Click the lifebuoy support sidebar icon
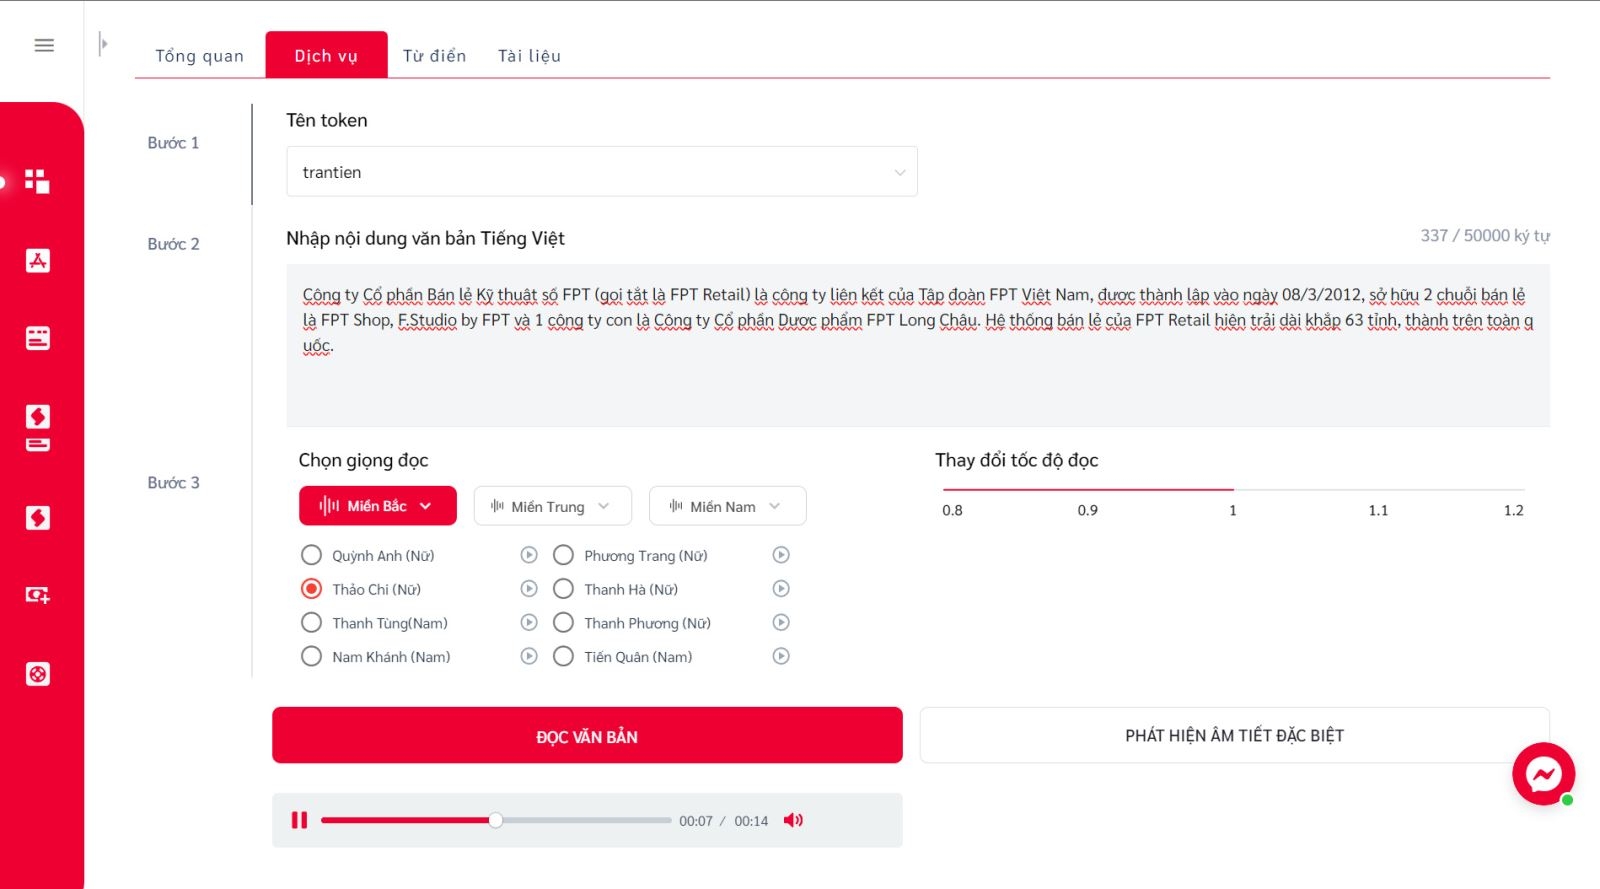 (x=38, y=674)
